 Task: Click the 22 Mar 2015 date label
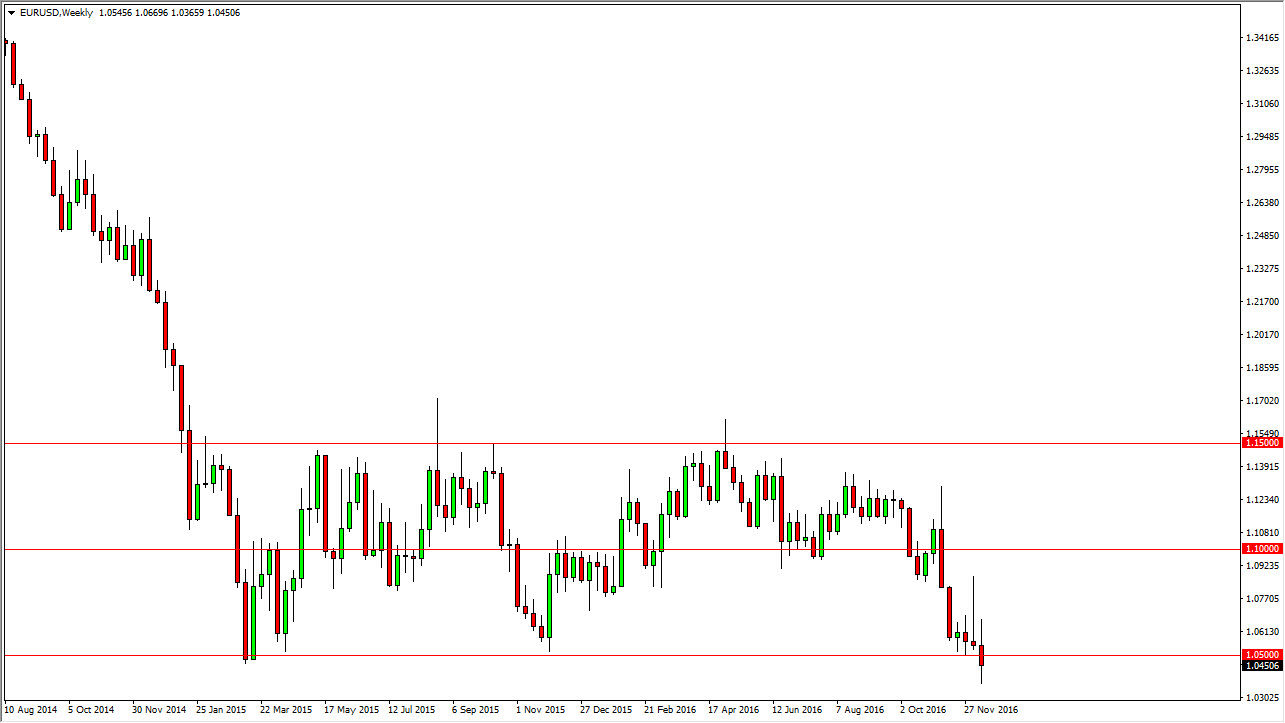coord(286,710)
